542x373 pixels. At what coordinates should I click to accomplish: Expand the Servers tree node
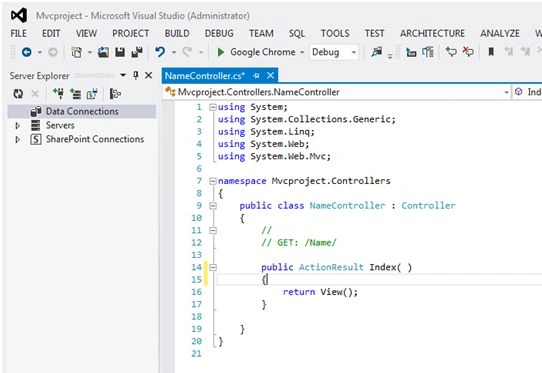(x=18, y=125)
